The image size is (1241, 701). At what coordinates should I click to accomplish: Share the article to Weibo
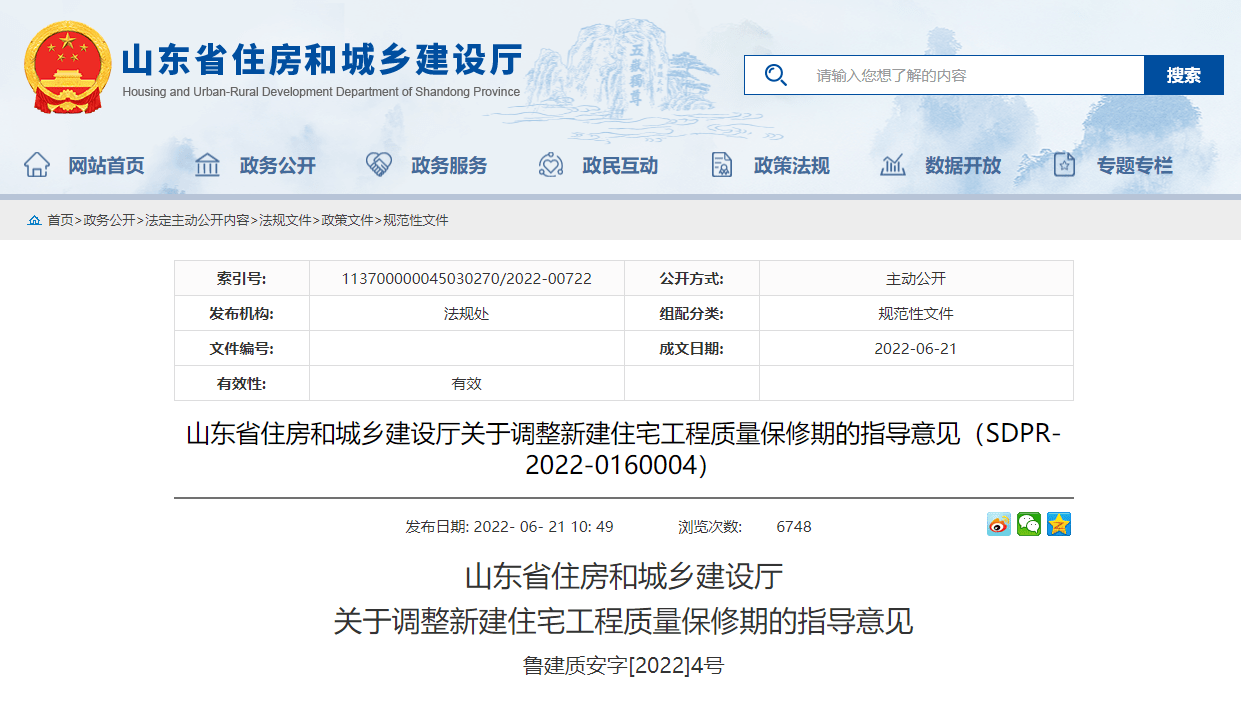click(999, 524)
